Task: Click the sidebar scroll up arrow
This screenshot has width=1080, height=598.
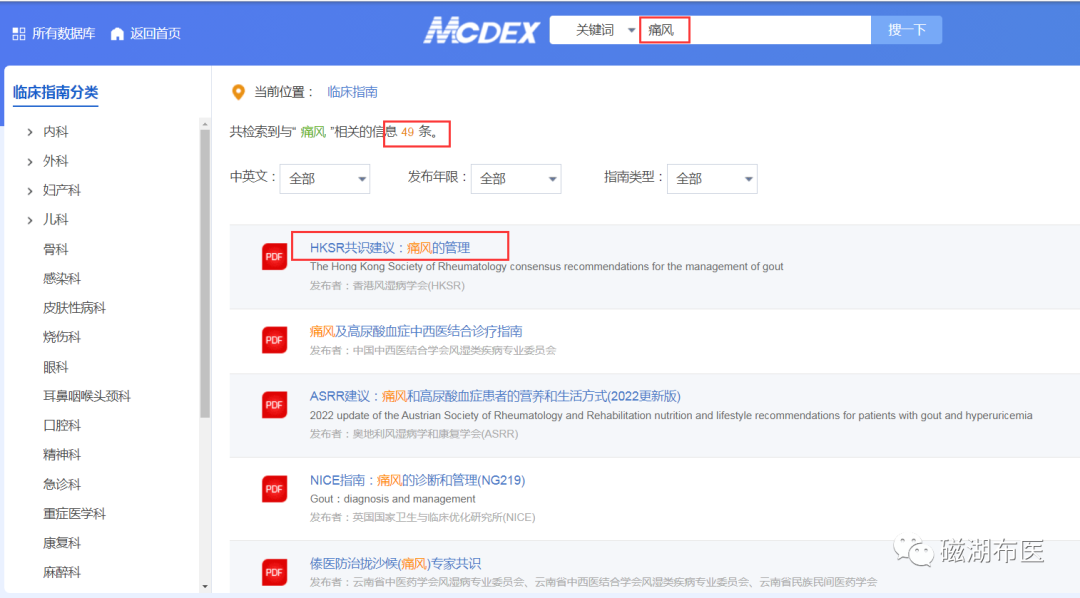Action: 205,125
